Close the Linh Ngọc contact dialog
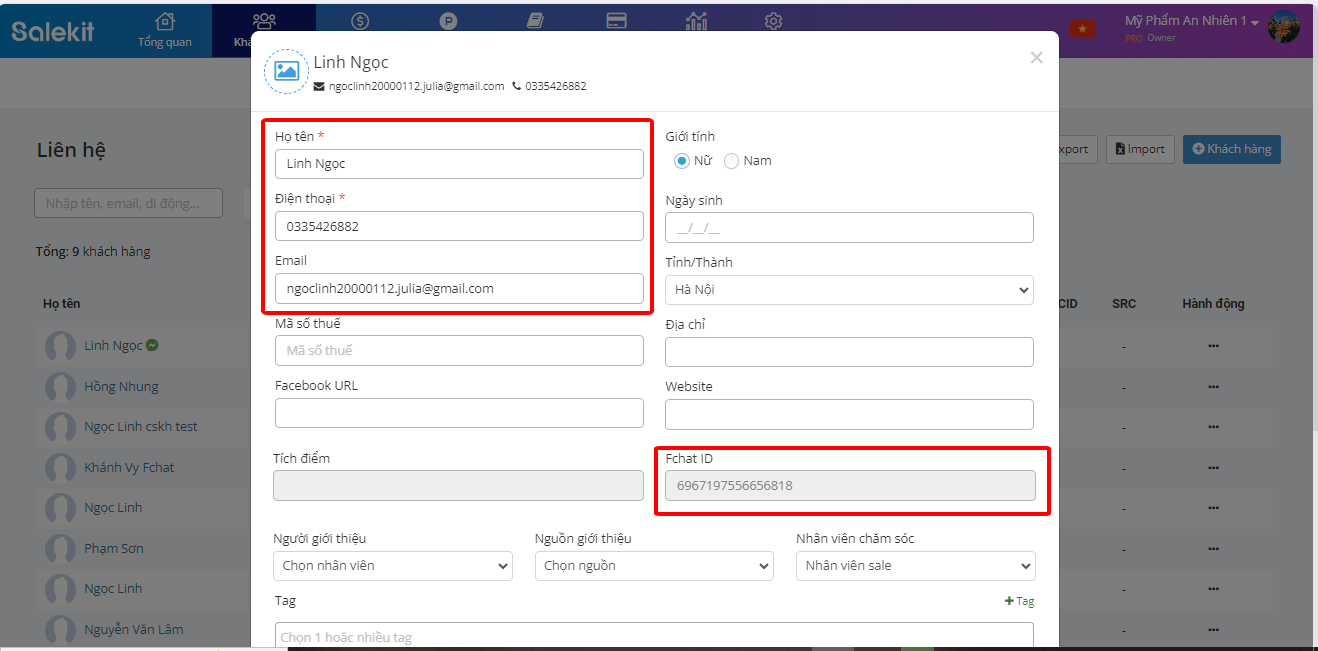 (x=1036, y=58)
